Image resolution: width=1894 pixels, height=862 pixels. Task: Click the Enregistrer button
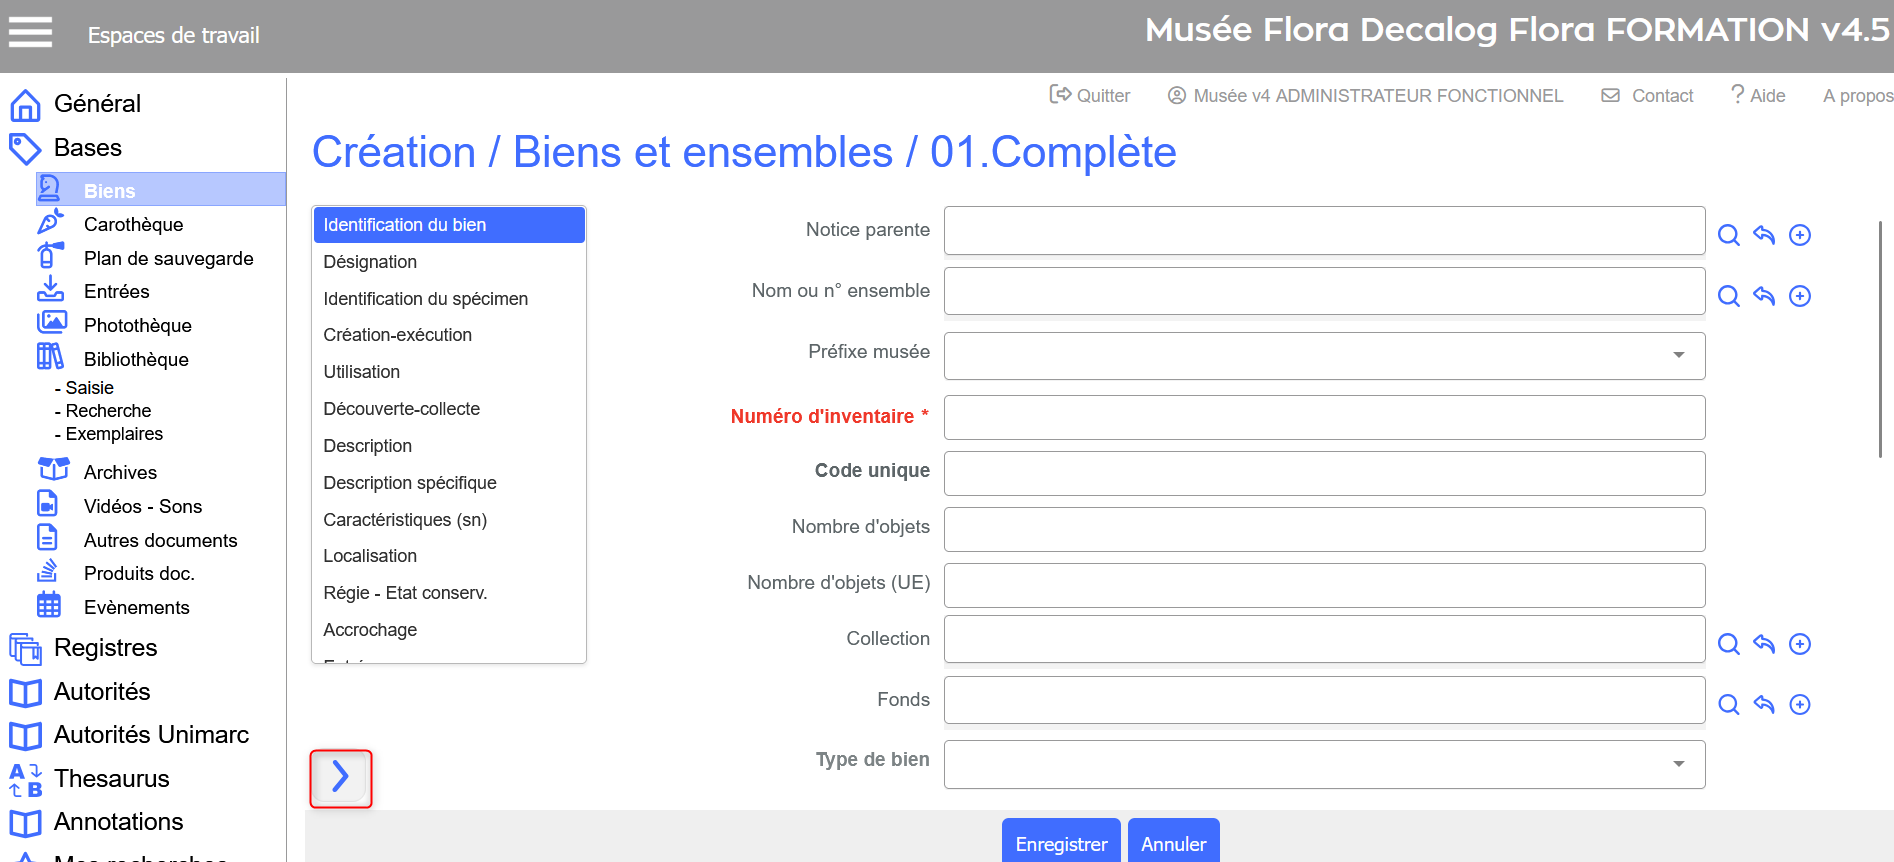pyautogui.click(x=1060, y=844)
